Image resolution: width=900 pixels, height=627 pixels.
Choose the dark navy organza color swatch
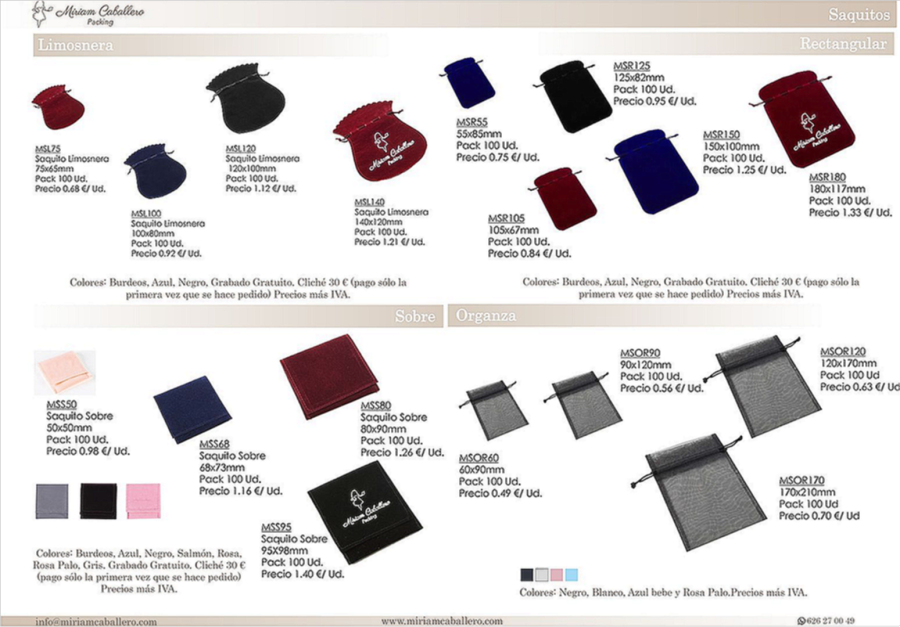point(526,575)
